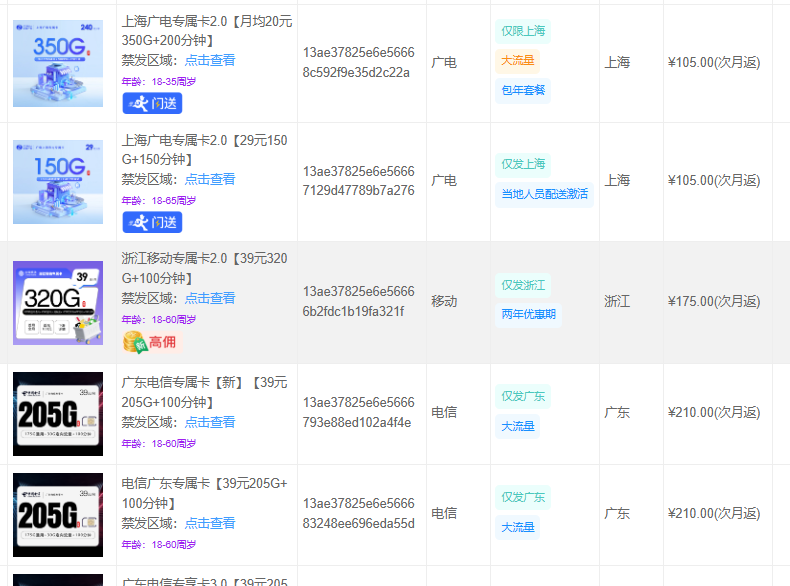This screenshot has width=790, height=586.
Task: Click 上海 region cell in 350G row
Action: pyautogui.click(x=617, y=62)
